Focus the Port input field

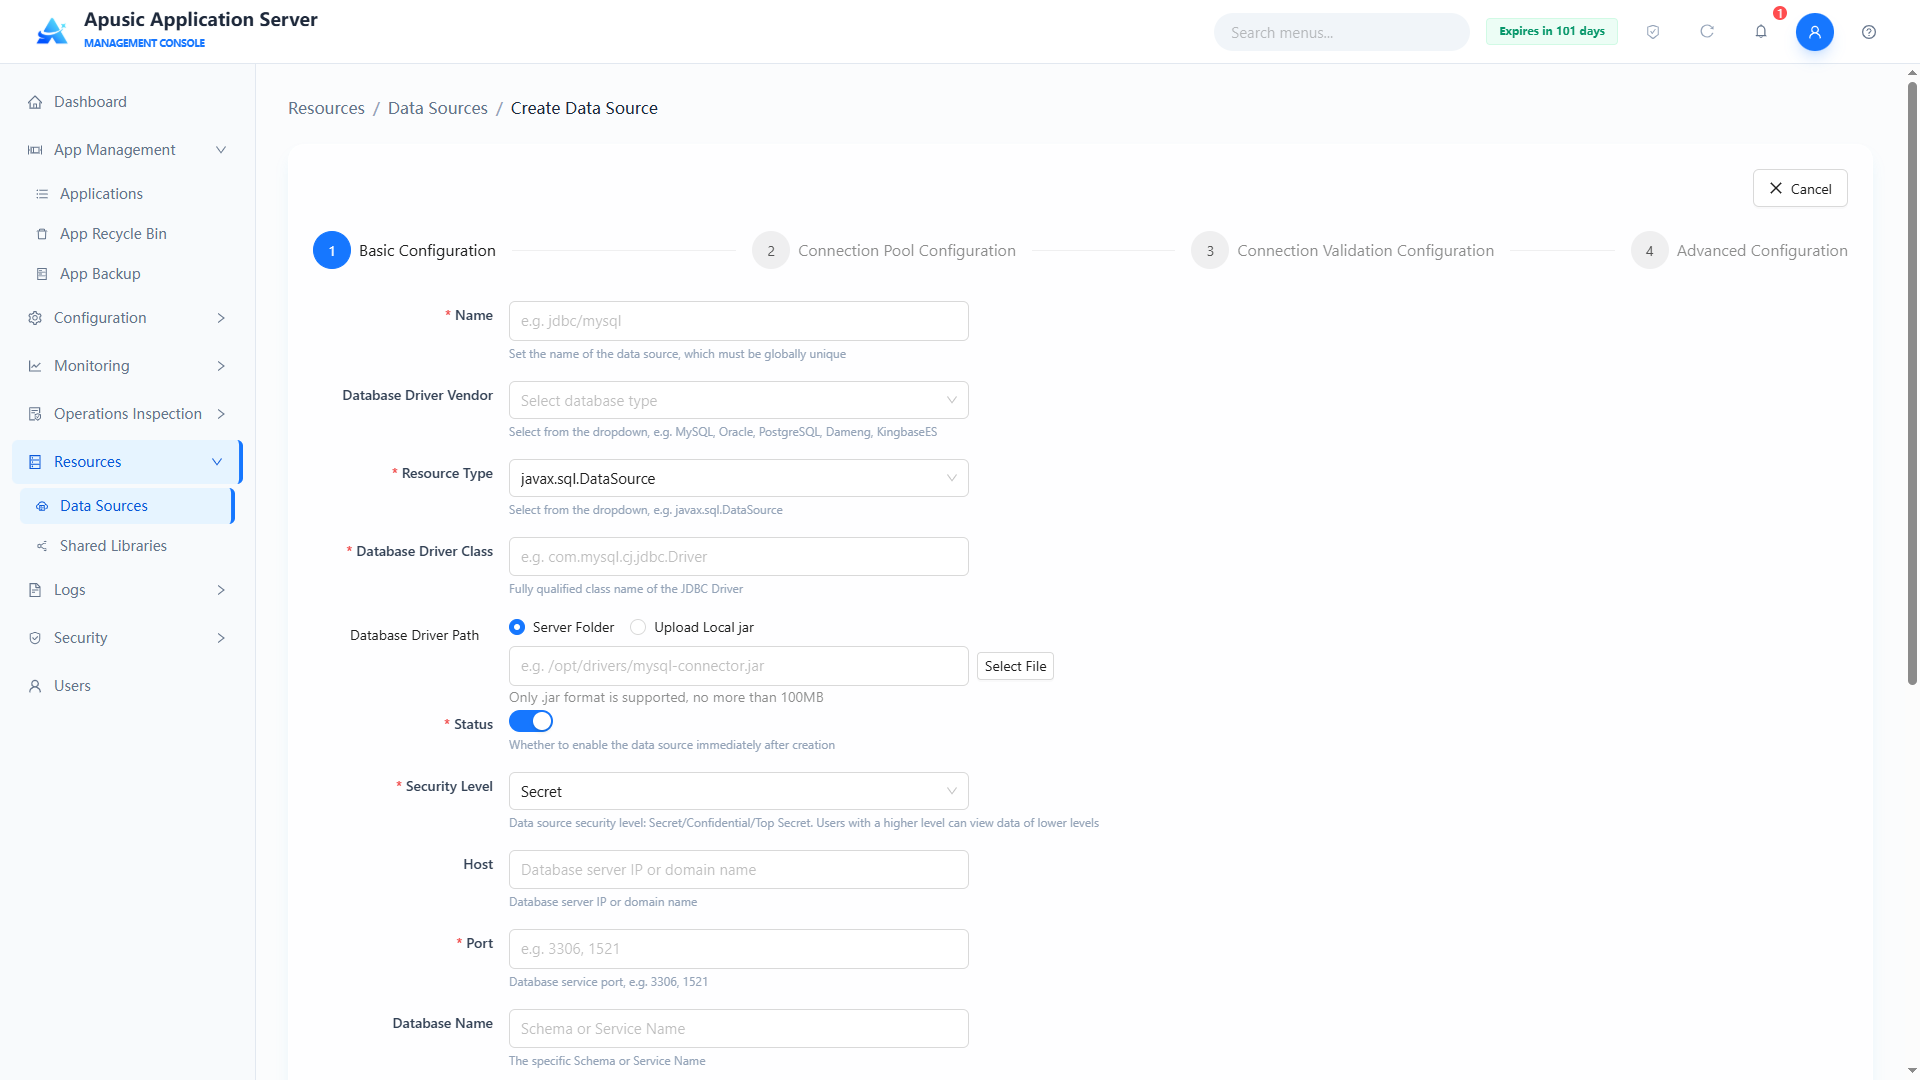point(739,949)
